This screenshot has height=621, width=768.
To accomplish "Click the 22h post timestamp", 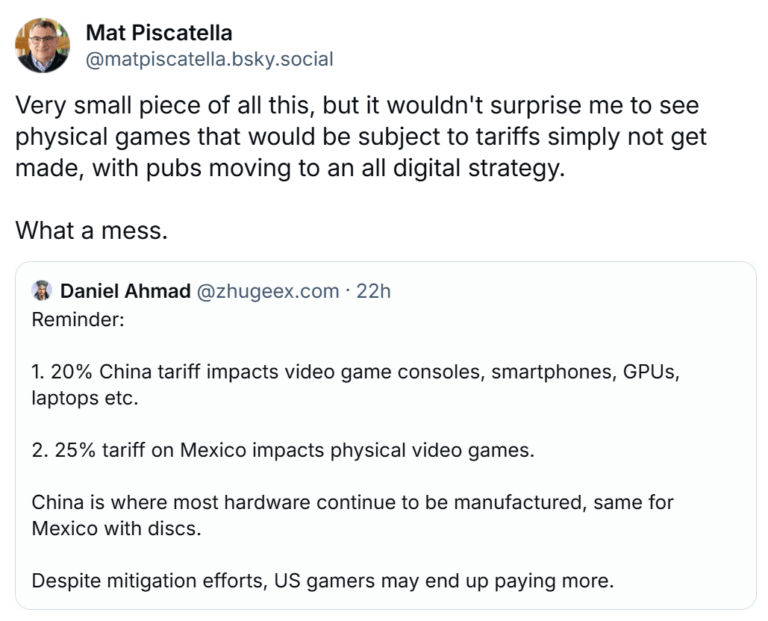I will click(x=373, y=291).
